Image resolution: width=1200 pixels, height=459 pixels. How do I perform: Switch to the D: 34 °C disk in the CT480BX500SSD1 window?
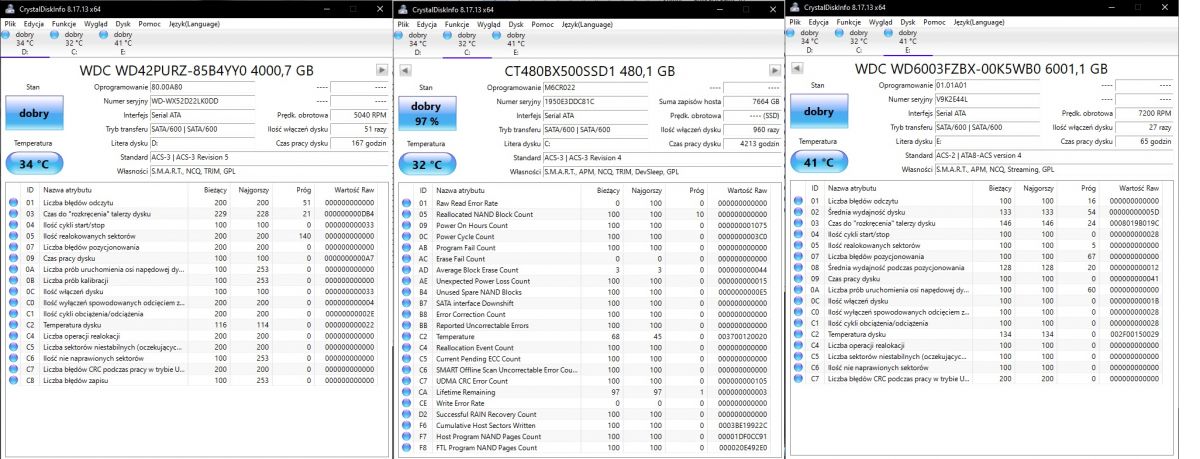[416, 42]
